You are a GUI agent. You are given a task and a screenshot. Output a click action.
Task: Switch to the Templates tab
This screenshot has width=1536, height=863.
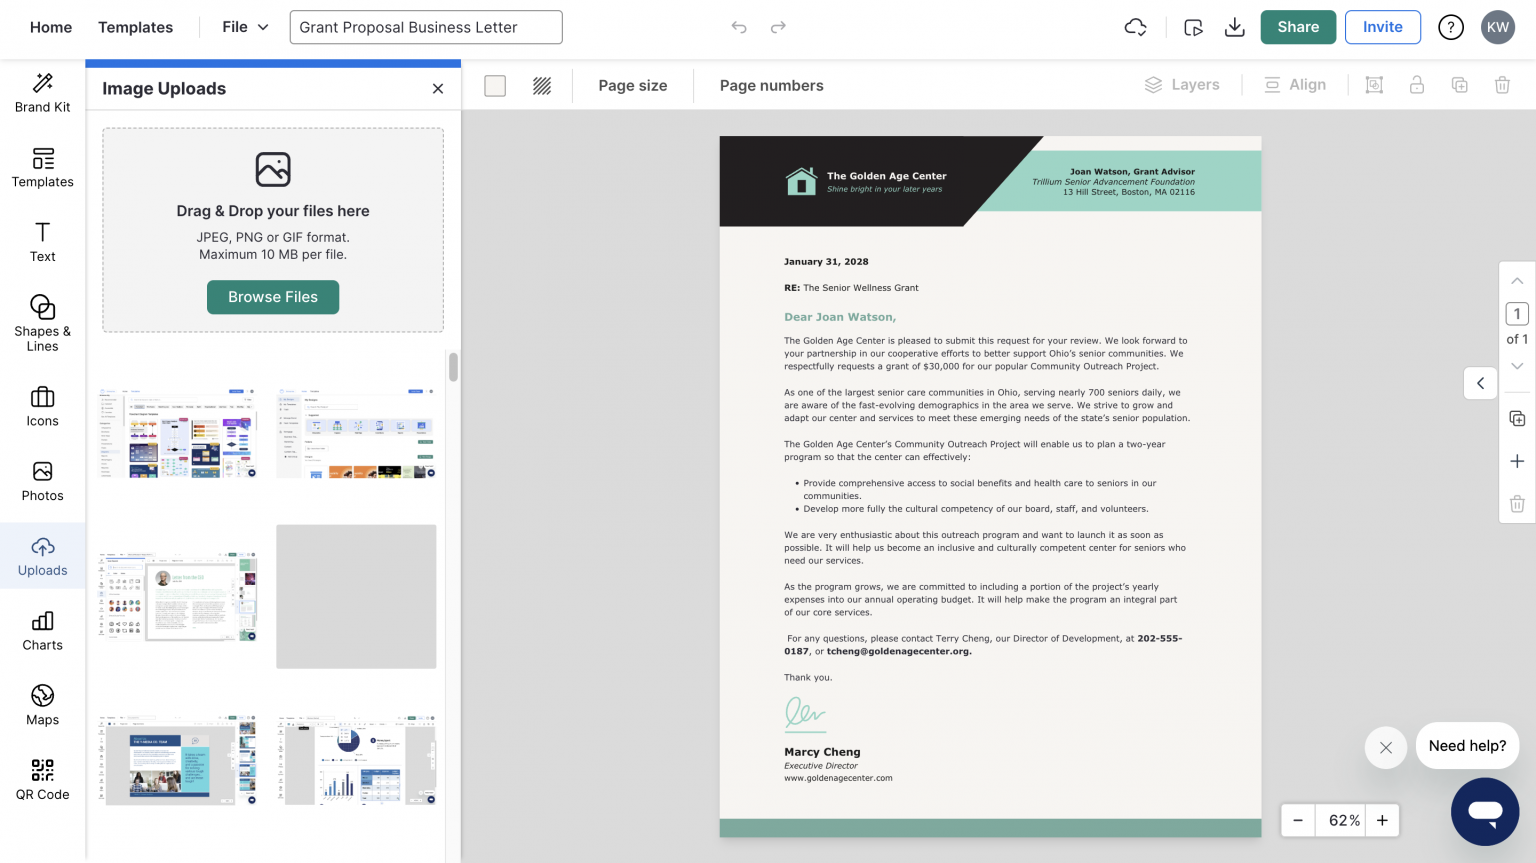click(135, 27)
